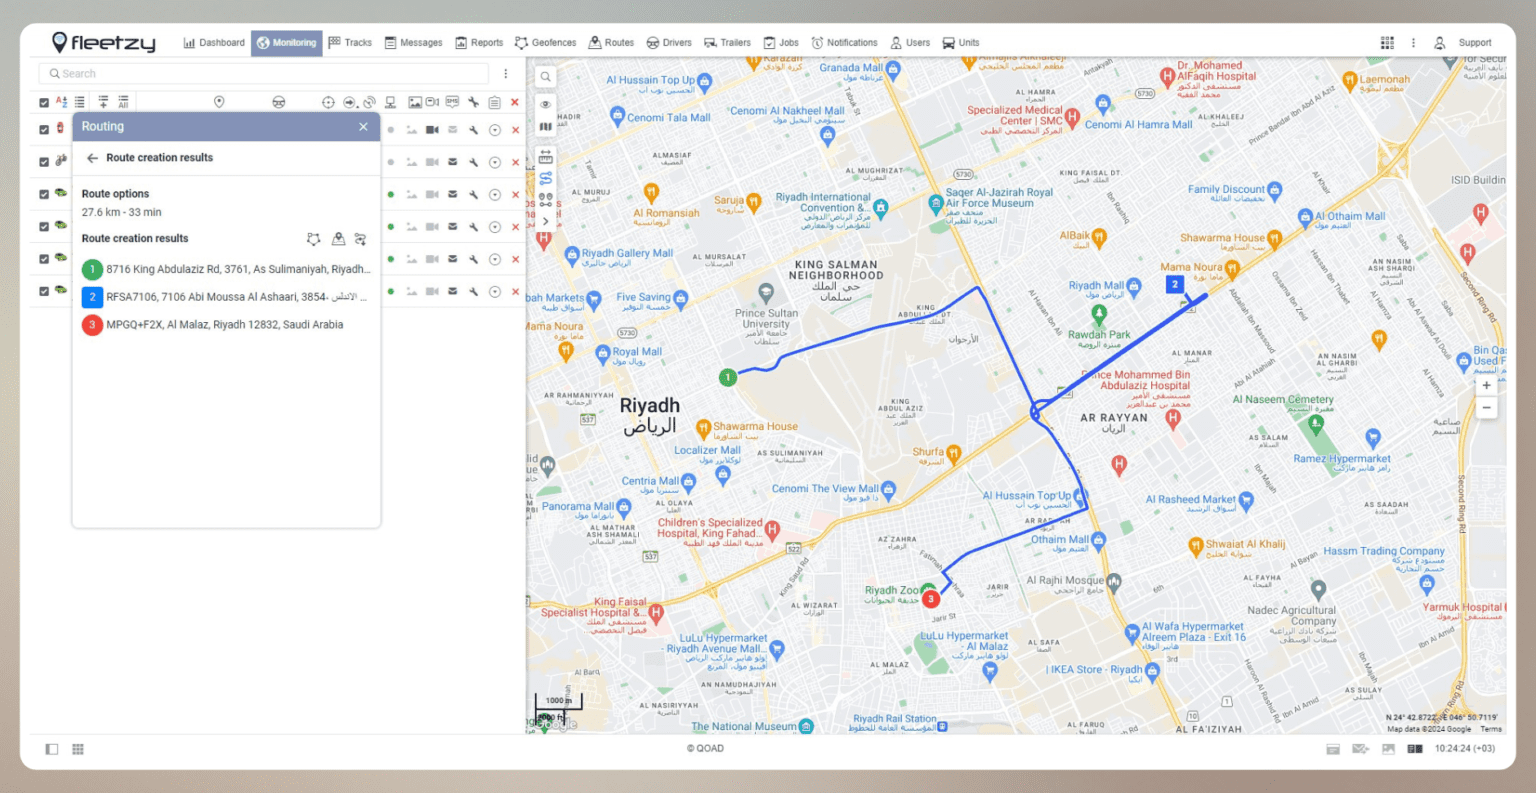Expand the first unit's circular dropdown arrow
Screen dimensions: 1536x793
tap(495, 129)
